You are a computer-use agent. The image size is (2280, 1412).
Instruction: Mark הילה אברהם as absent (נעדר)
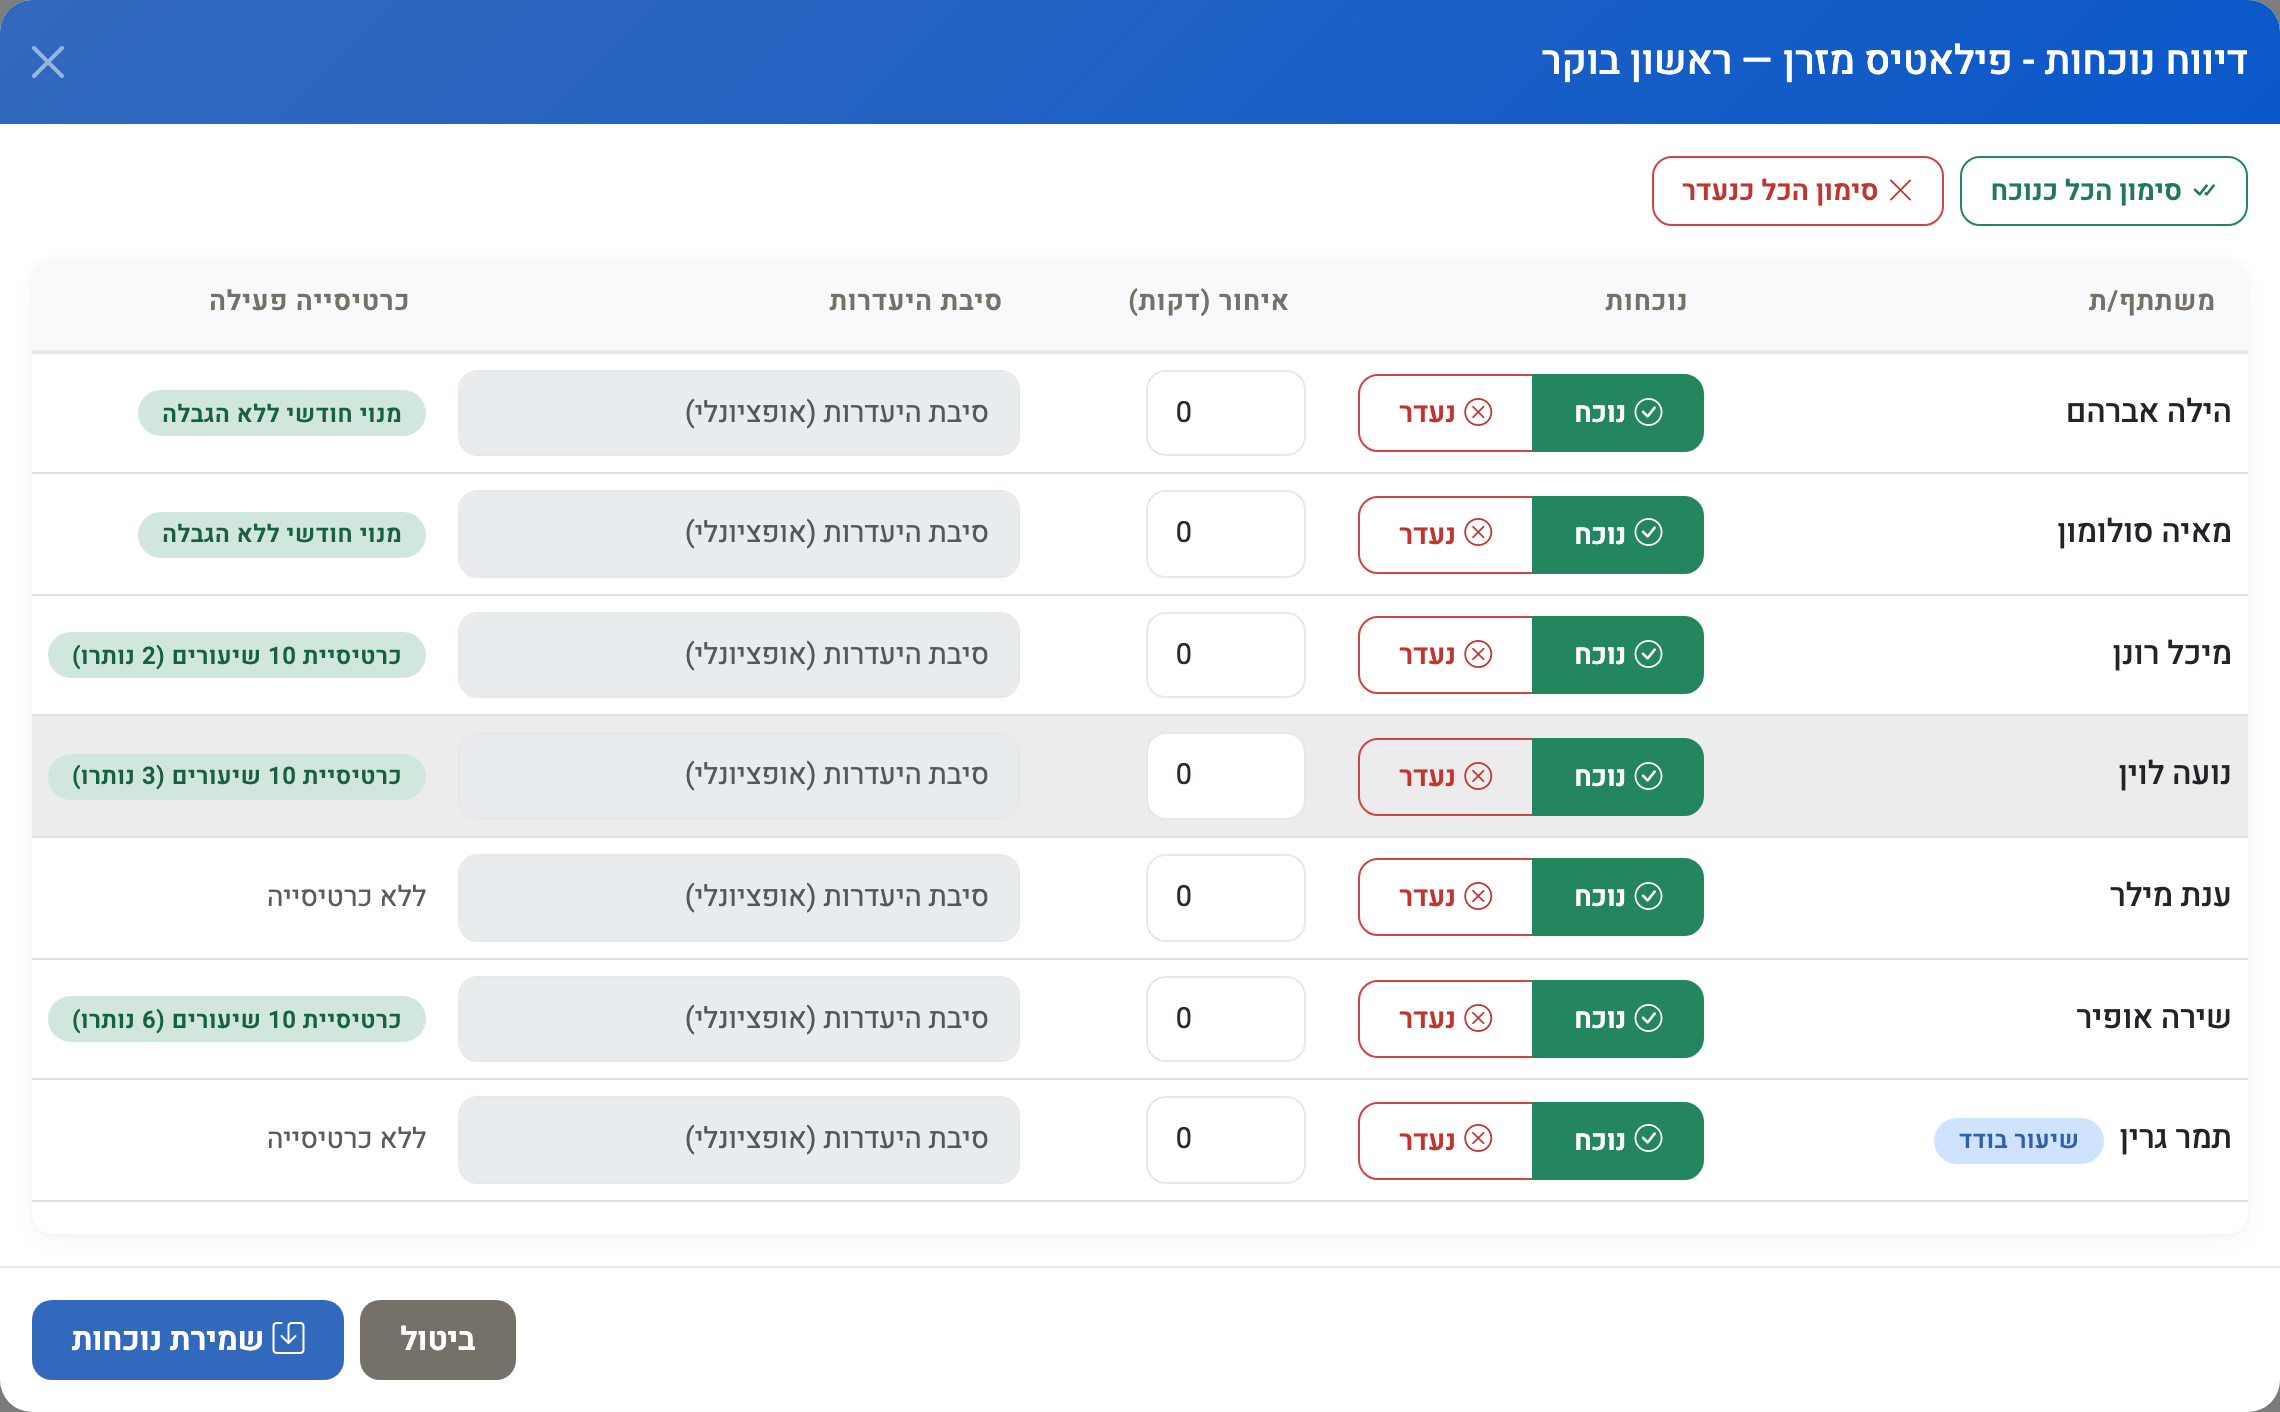coord(1445,413)
